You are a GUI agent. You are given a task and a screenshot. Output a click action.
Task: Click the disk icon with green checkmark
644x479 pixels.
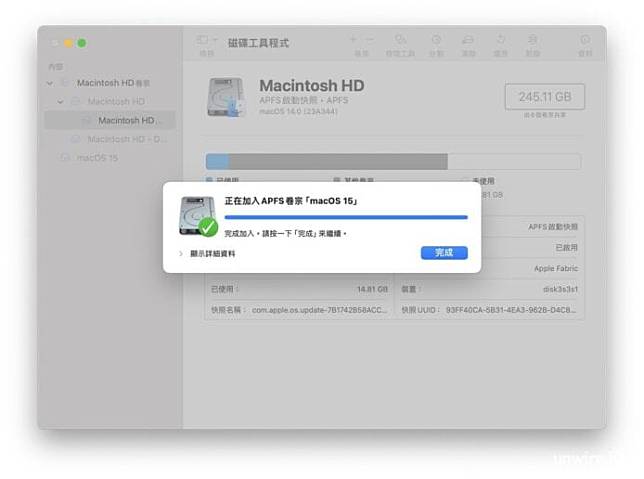[198, 216]
